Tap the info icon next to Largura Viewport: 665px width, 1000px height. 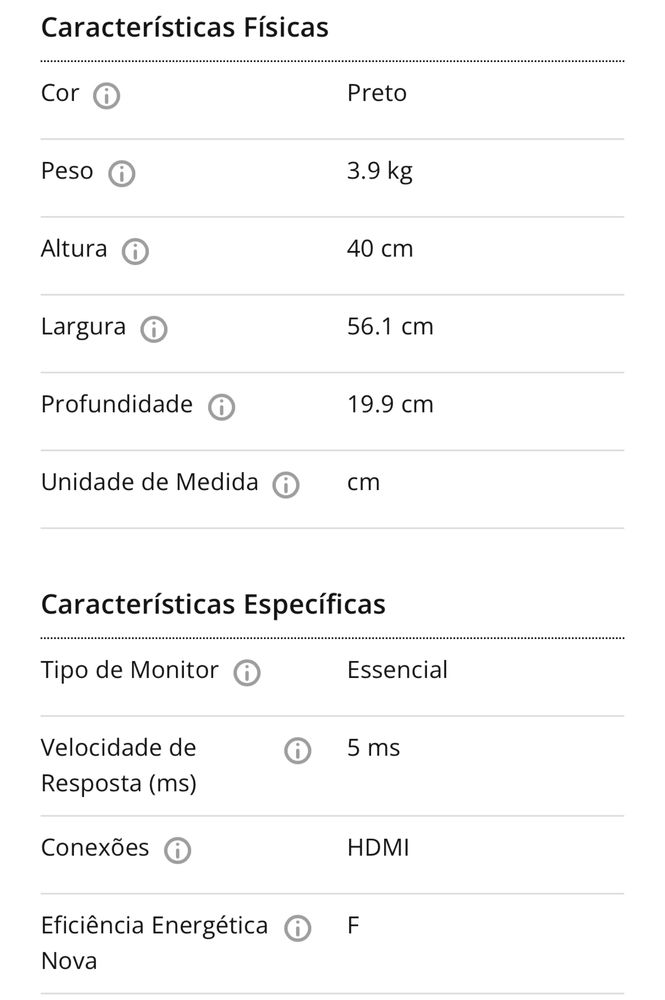[154, 329]
